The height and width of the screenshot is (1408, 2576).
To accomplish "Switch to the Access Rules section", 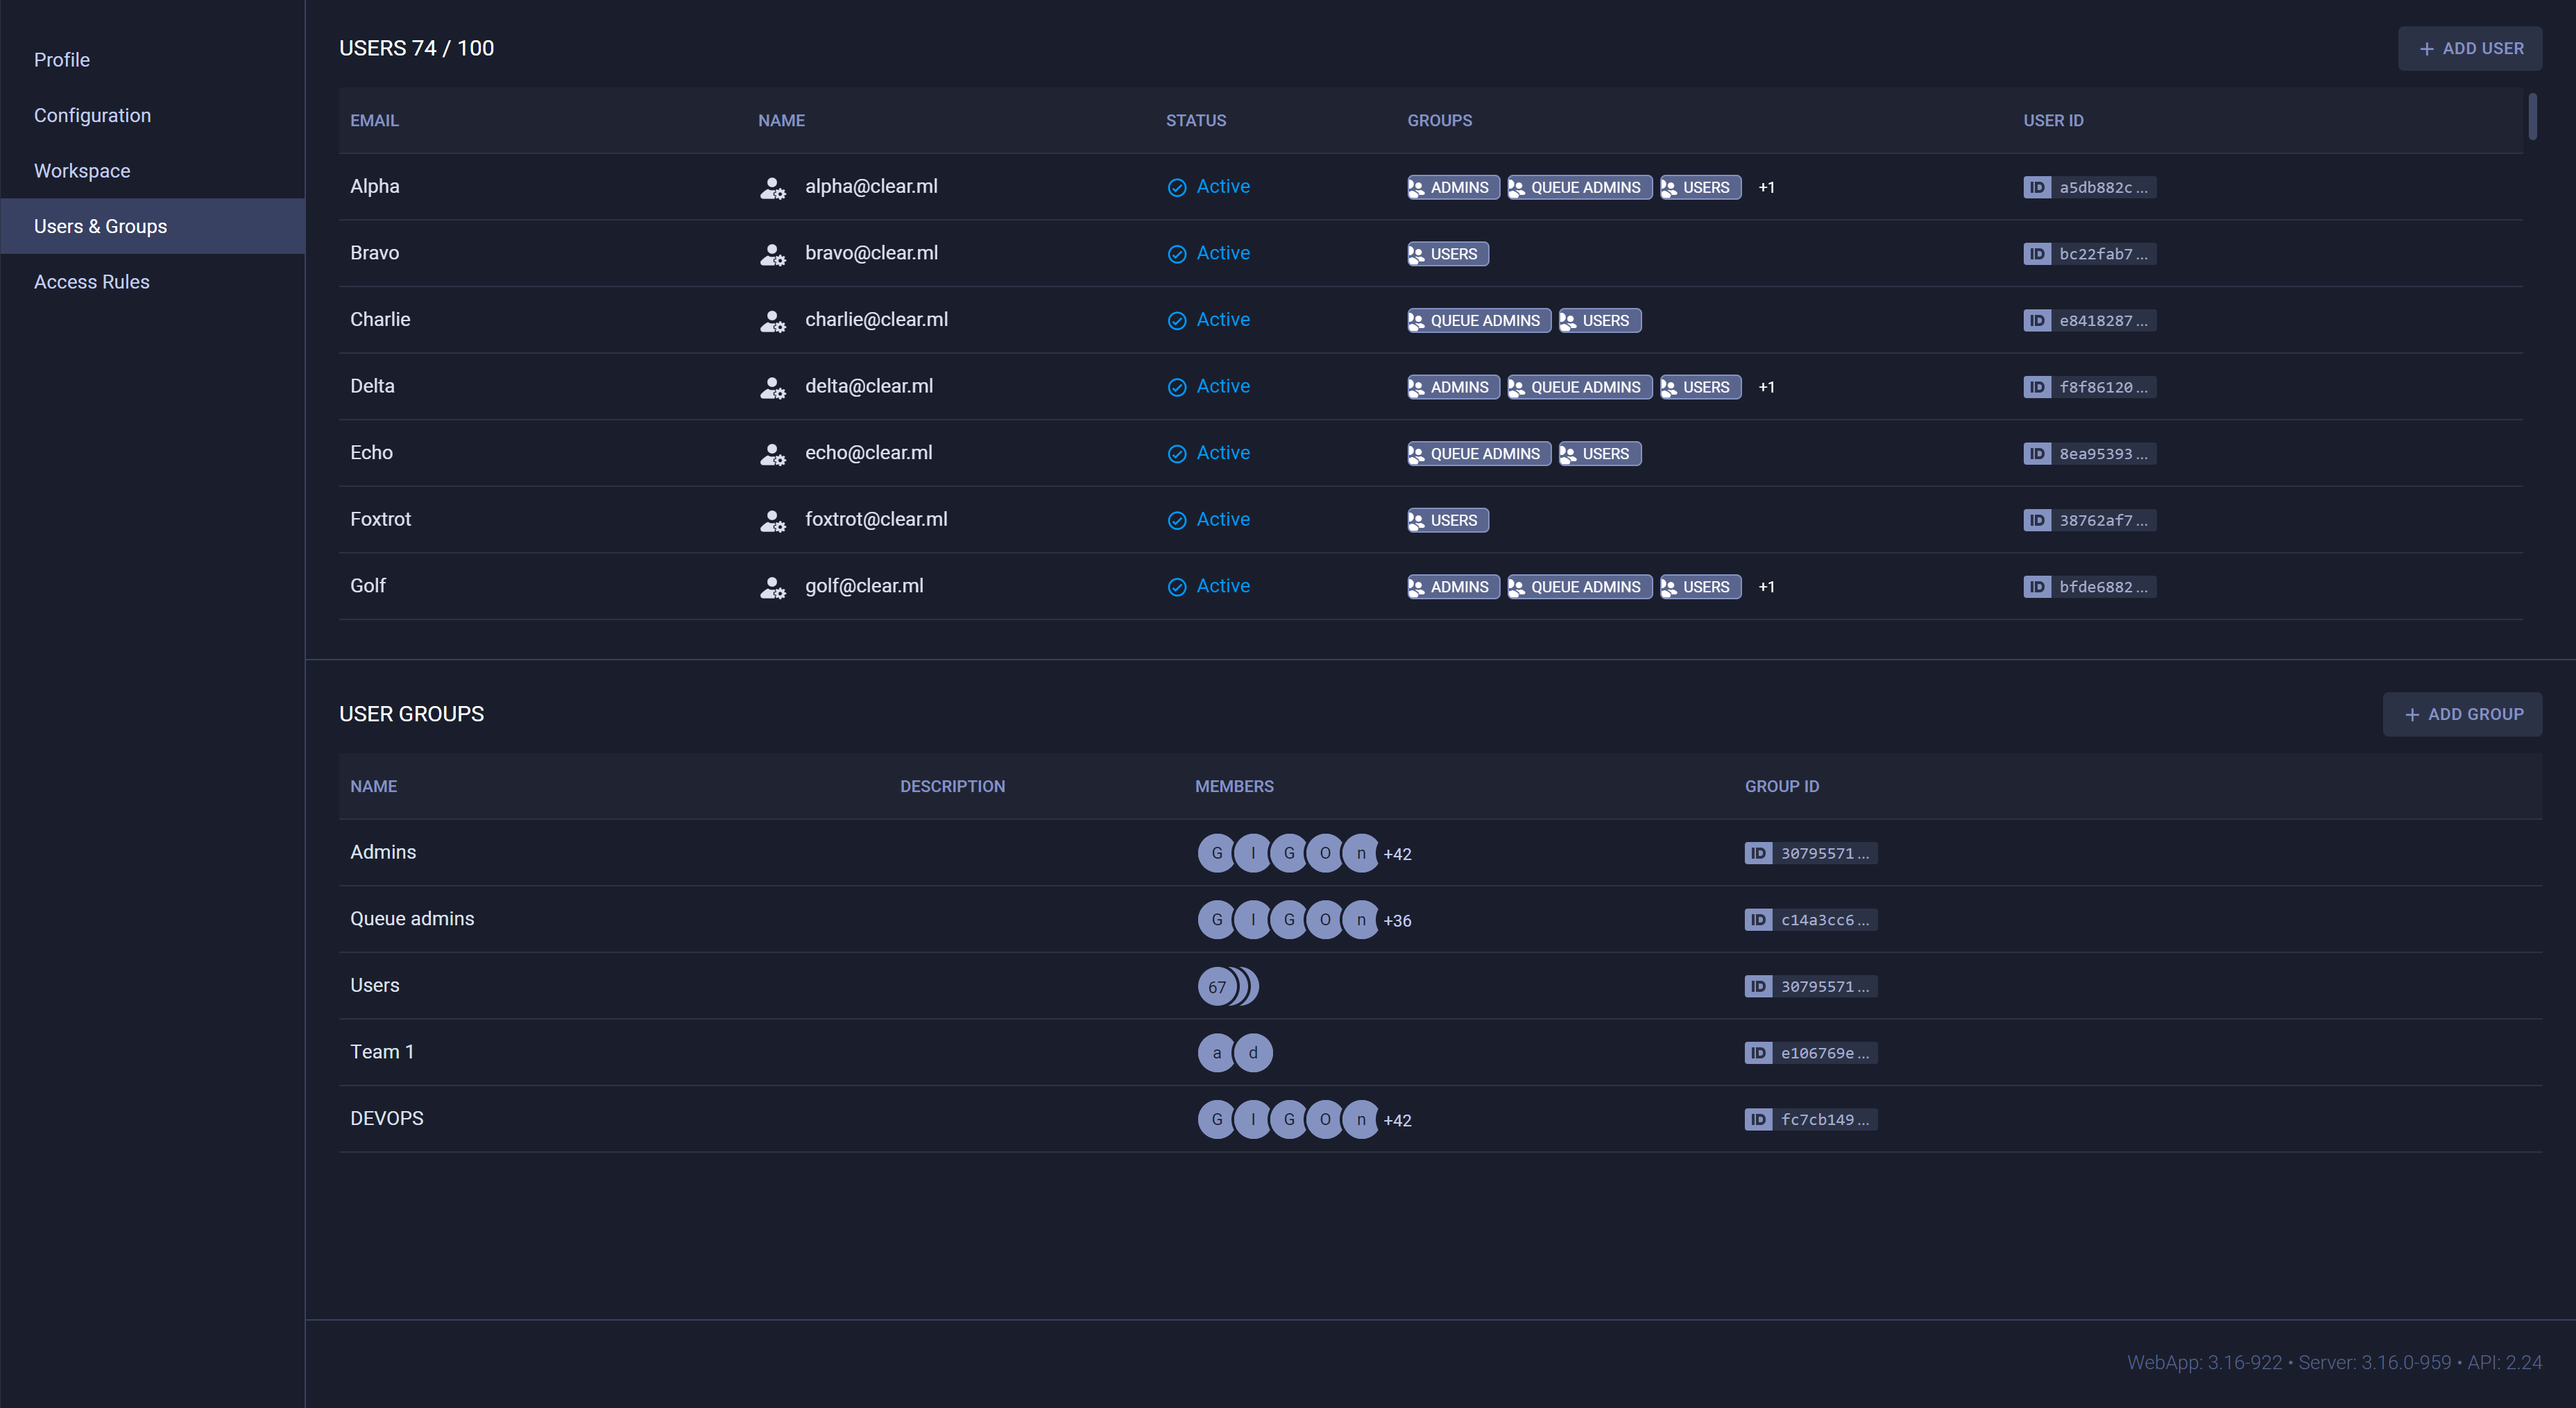I will (x=91, y=281).
